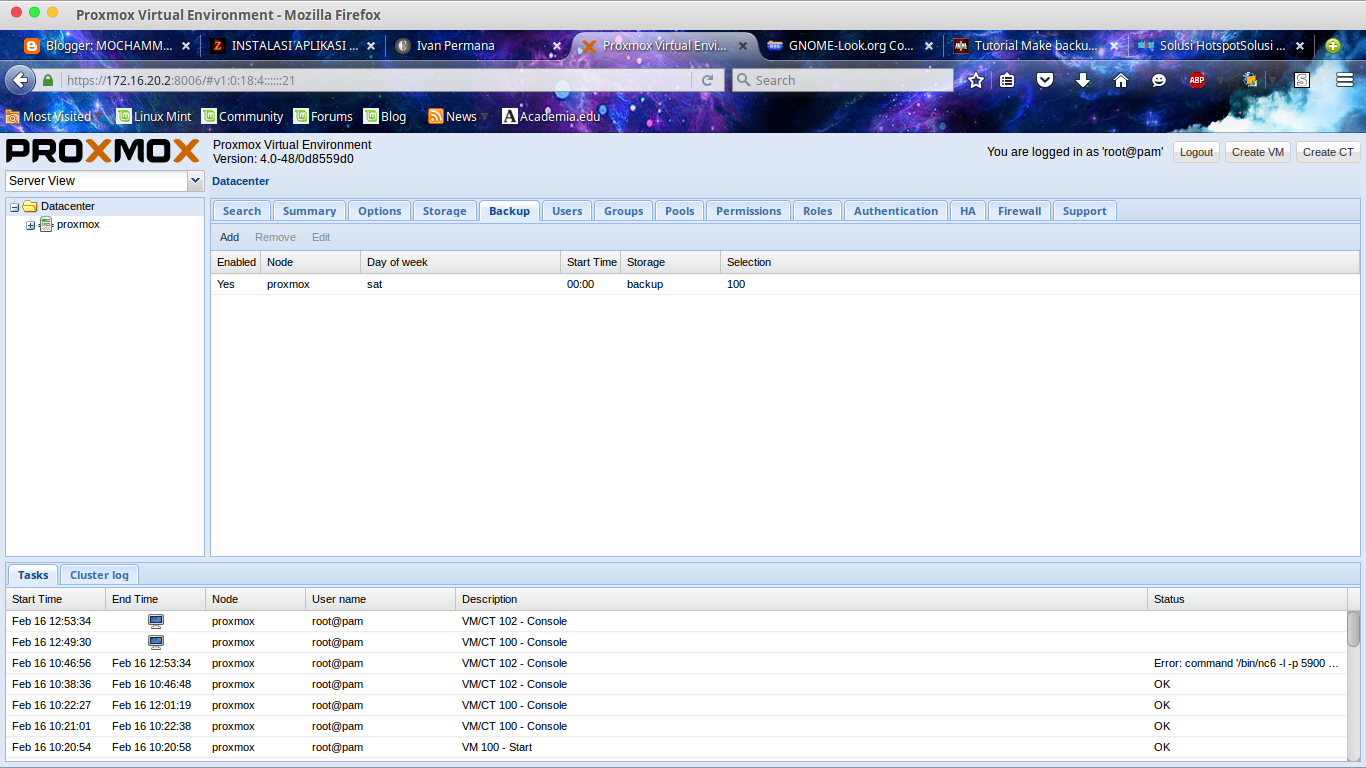Close the INSTALASI APLIKASI tab
1366x768 pixels.
[372, 46]
